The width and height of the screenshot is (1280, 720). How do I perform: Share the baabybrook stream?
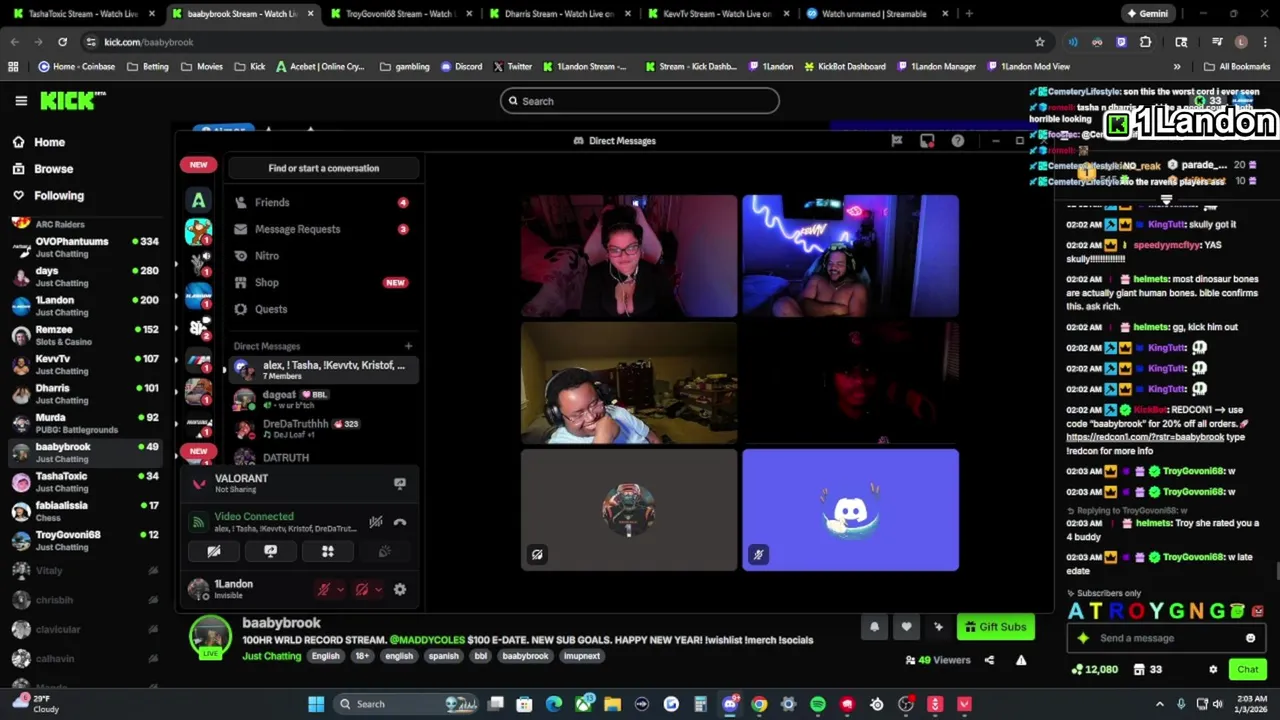[x=989, y=660]
